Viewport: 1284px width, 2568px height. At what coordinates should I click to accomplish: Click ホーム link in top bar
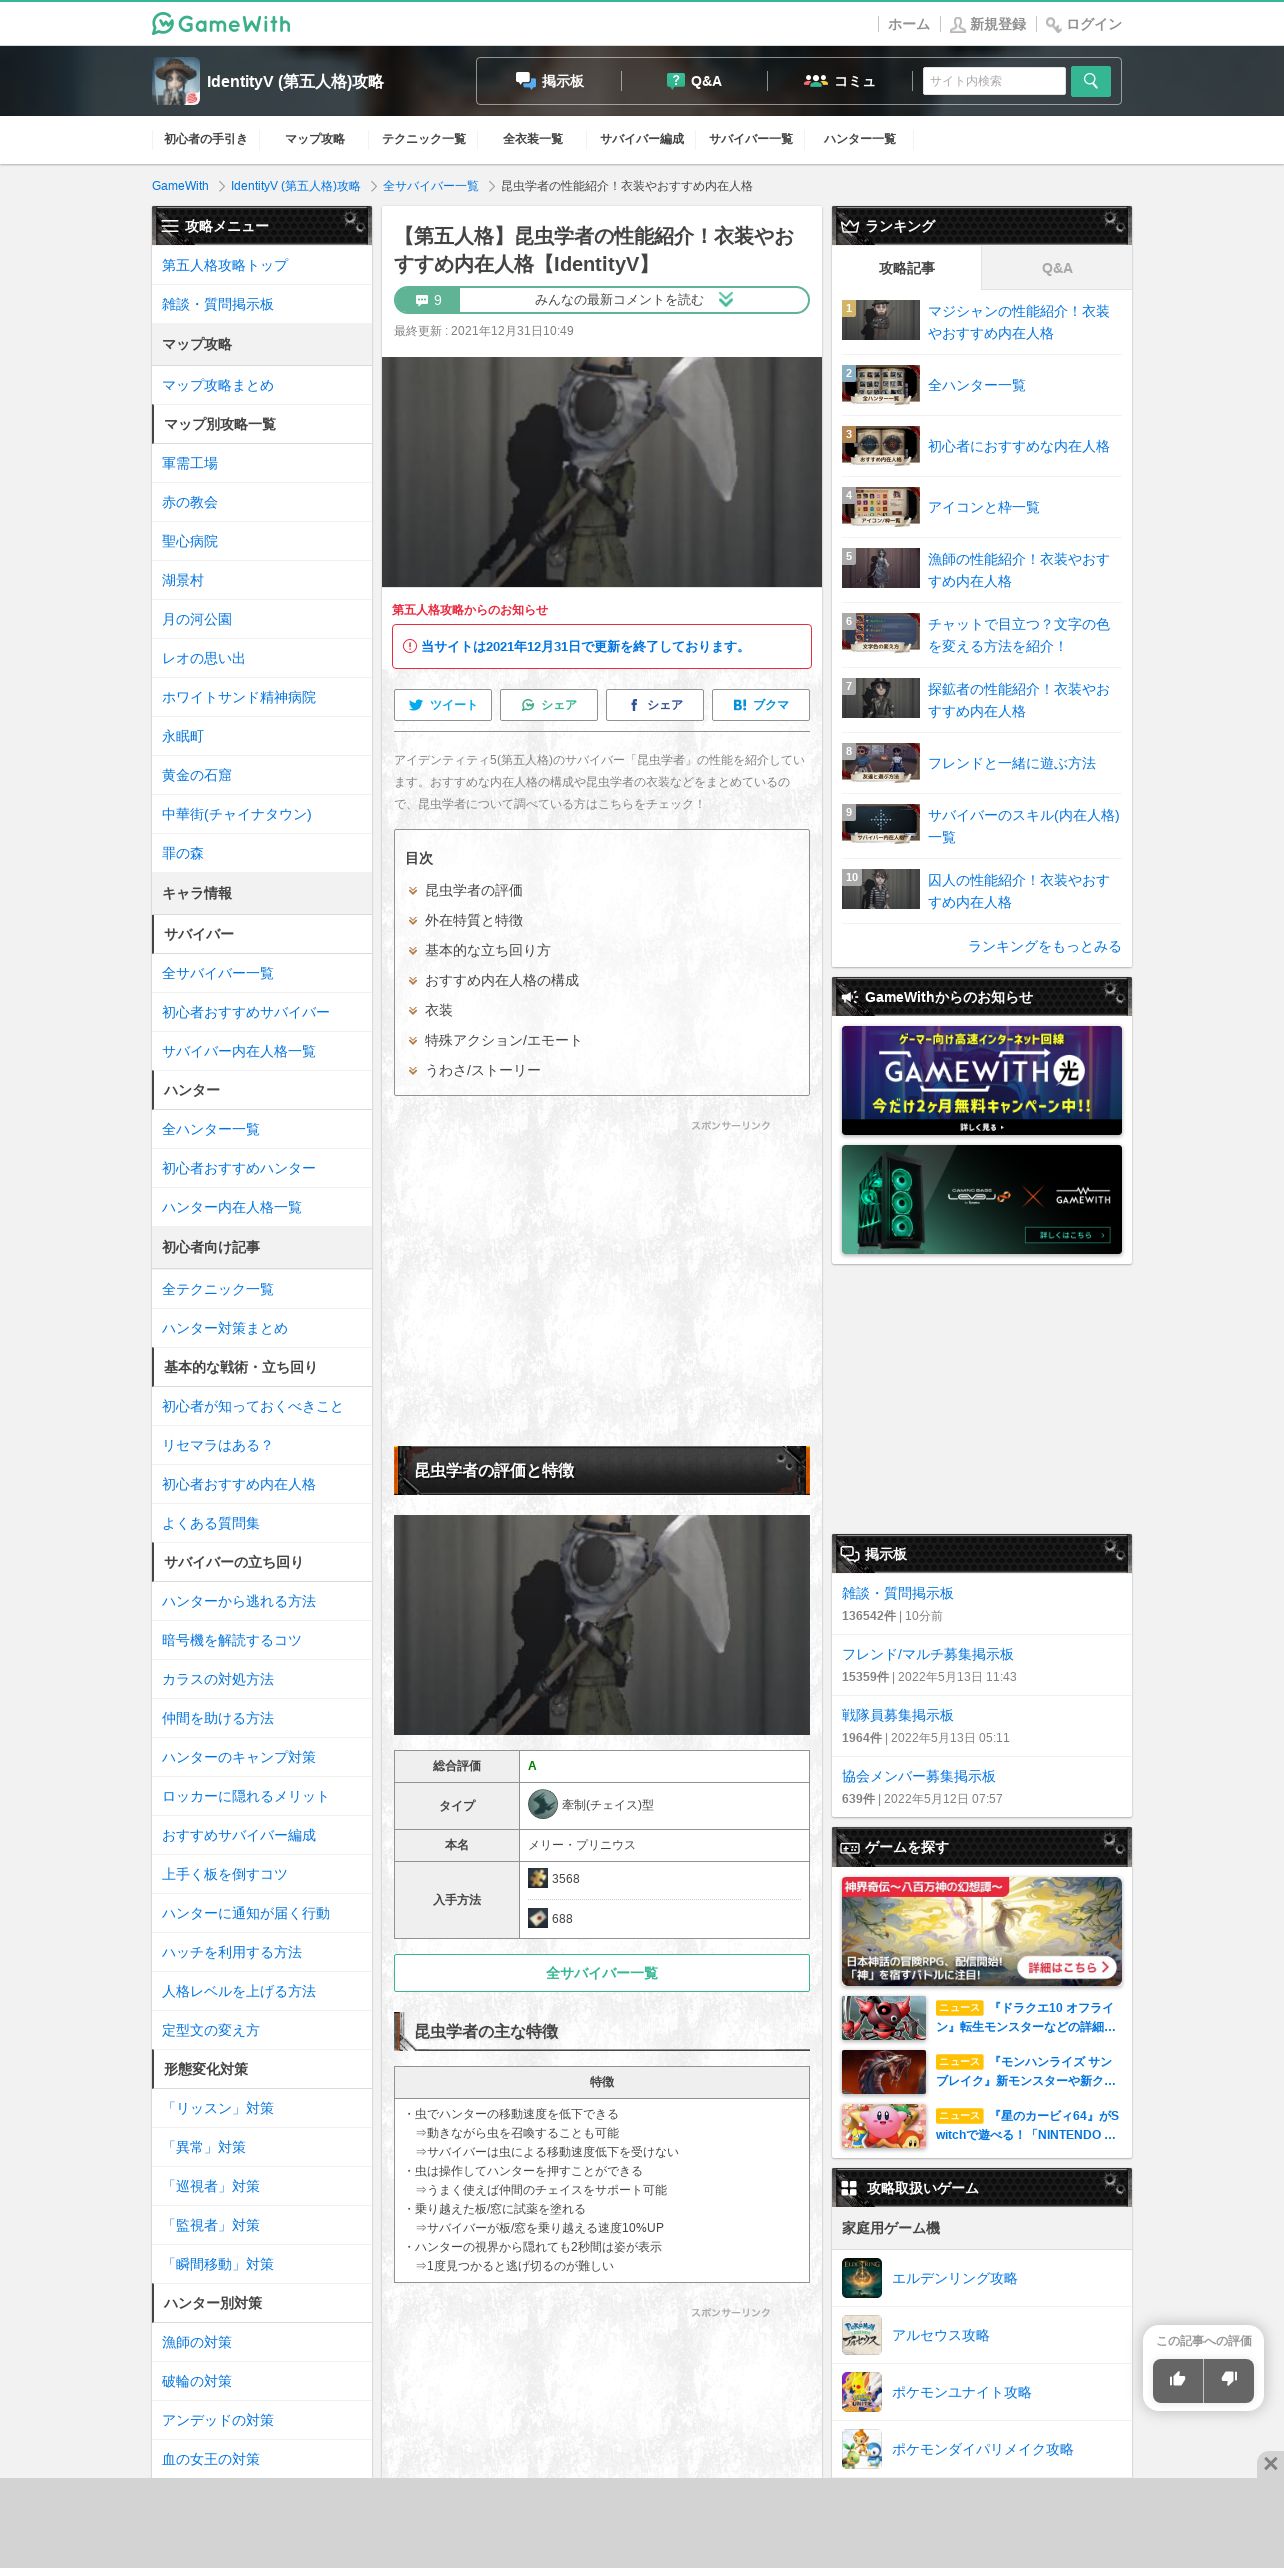pyautogui.click(x=908, y=24)
